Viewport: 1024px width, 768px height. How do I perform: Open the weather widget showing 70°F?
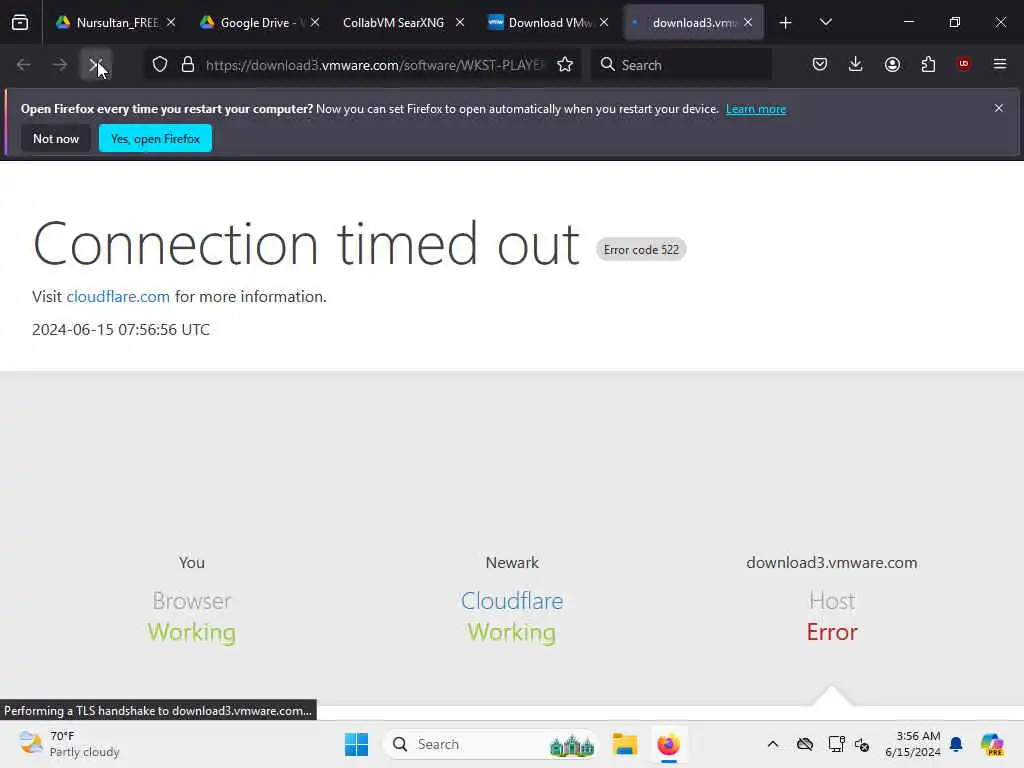pos(69,744)
